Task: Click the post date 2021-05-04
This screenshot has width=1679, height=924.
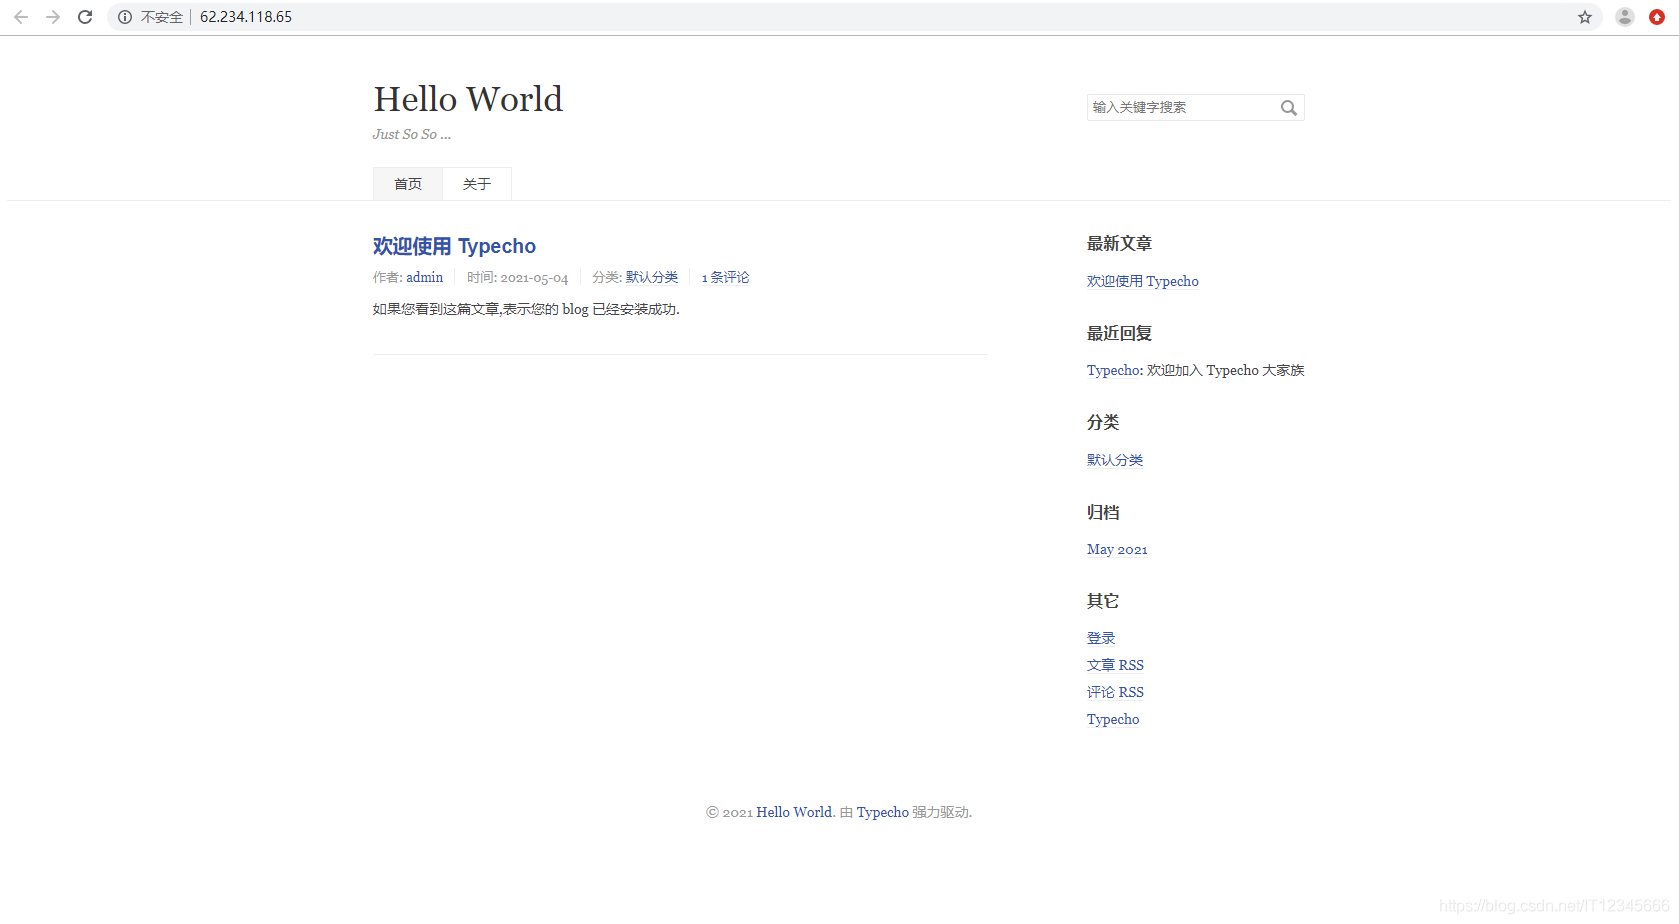Action: (534, 278)
